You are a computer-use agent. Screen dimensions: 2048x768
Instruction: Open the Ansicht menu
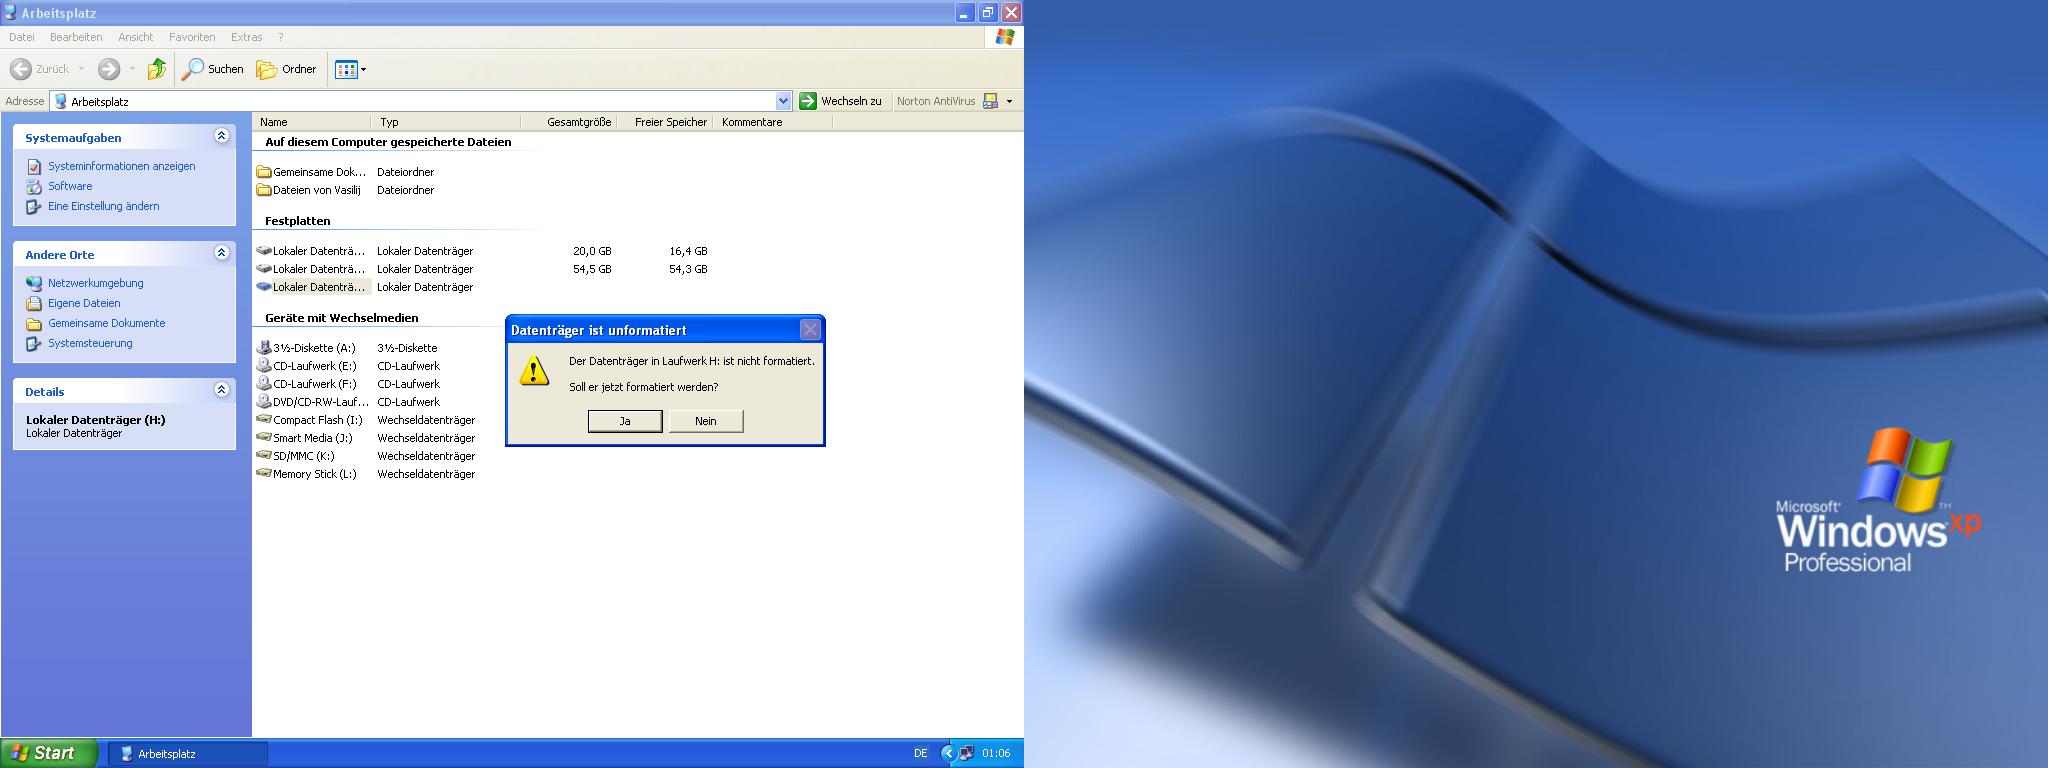point(136,37)
